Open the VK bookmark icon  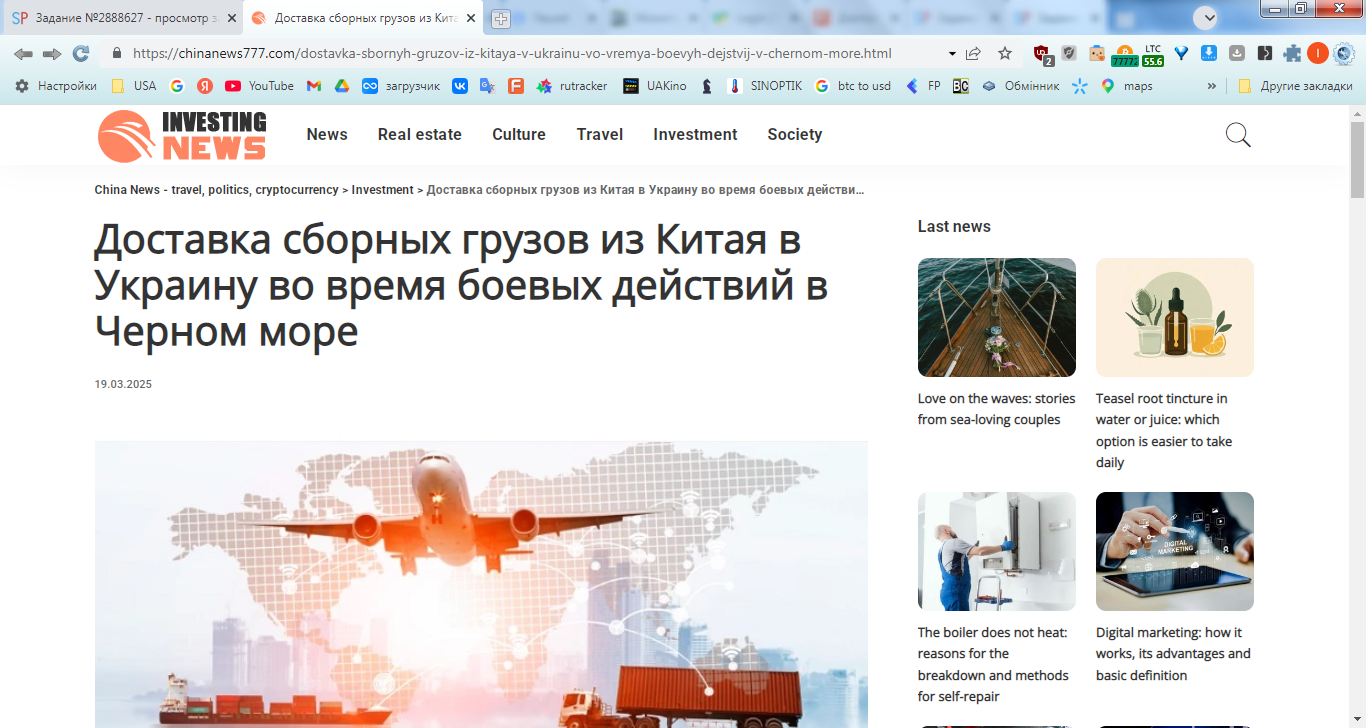coord(460,86)
